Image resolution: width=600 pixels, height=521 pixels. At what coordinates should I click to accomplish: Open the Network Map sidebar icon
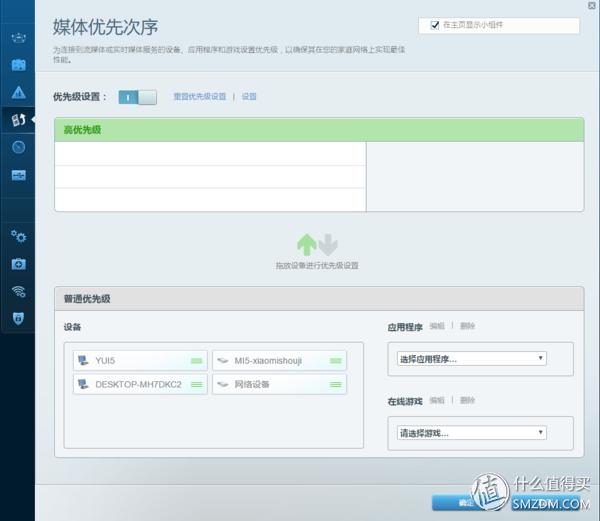click(x=18, y=38)
